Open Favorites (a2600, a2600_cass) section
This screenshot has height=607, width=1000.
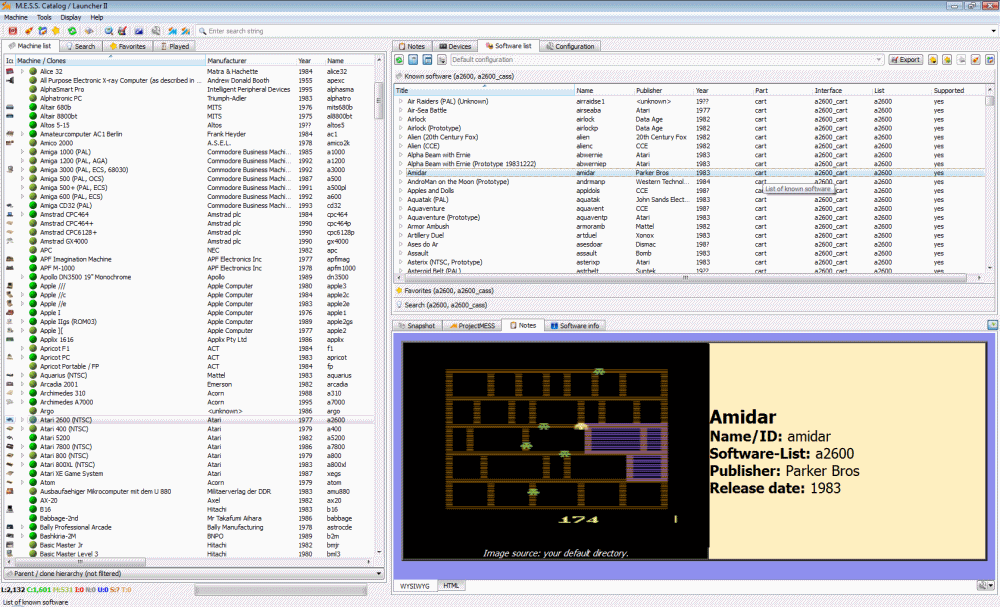coord(693,290)
